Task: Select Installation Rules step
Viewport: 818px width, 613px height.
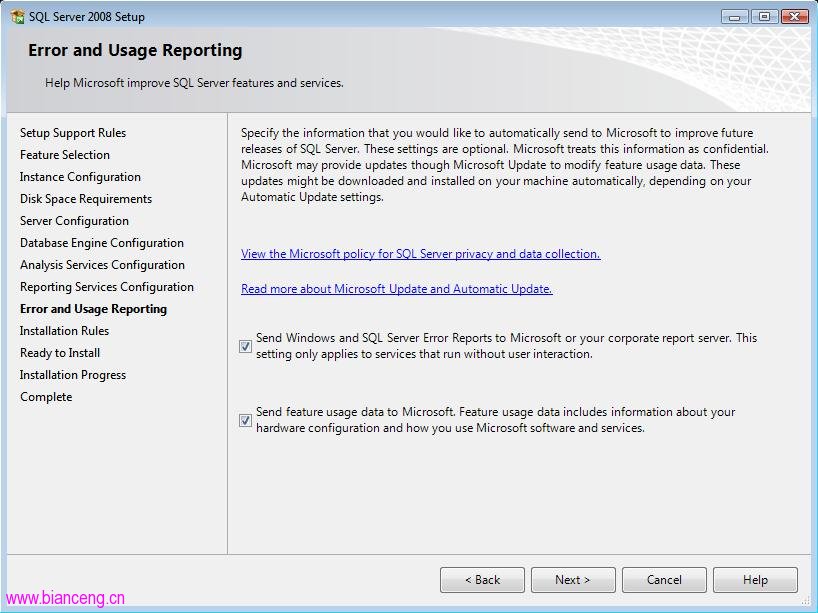Action: [64, 331]
